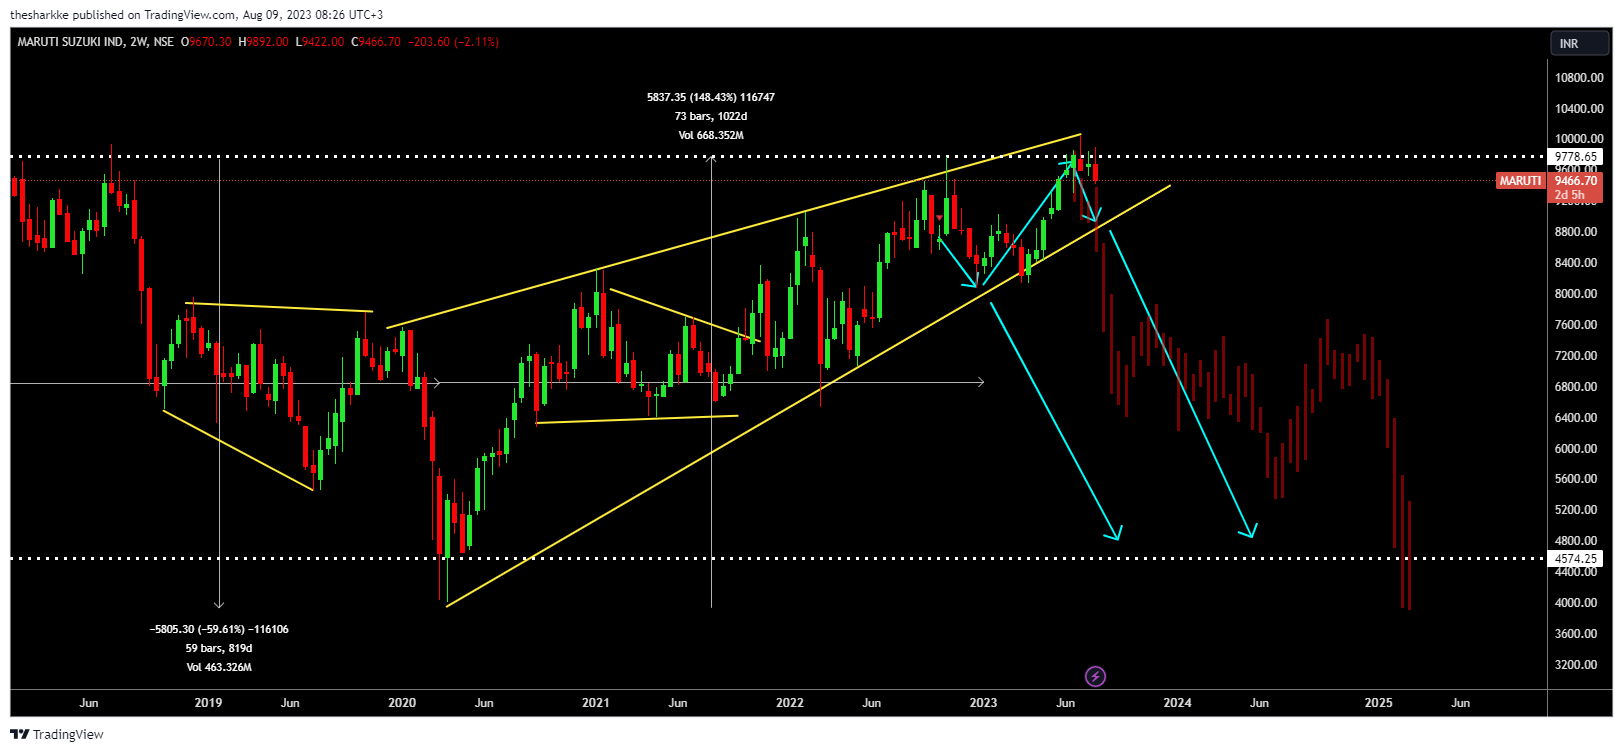Screen dimensions: 1623x752
Task: Click the −5805.30 (−59.61%) −116106 measurement text
Action: tap(219, 629)
